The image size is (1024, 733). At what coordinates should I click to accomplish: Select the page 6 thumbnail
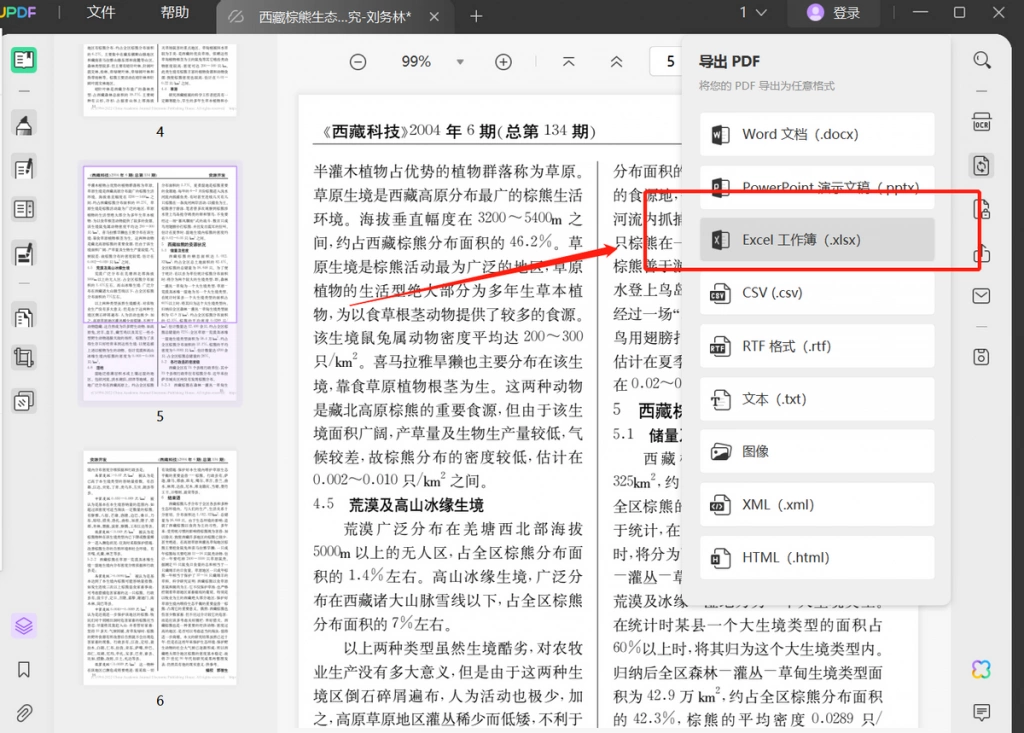160,568
